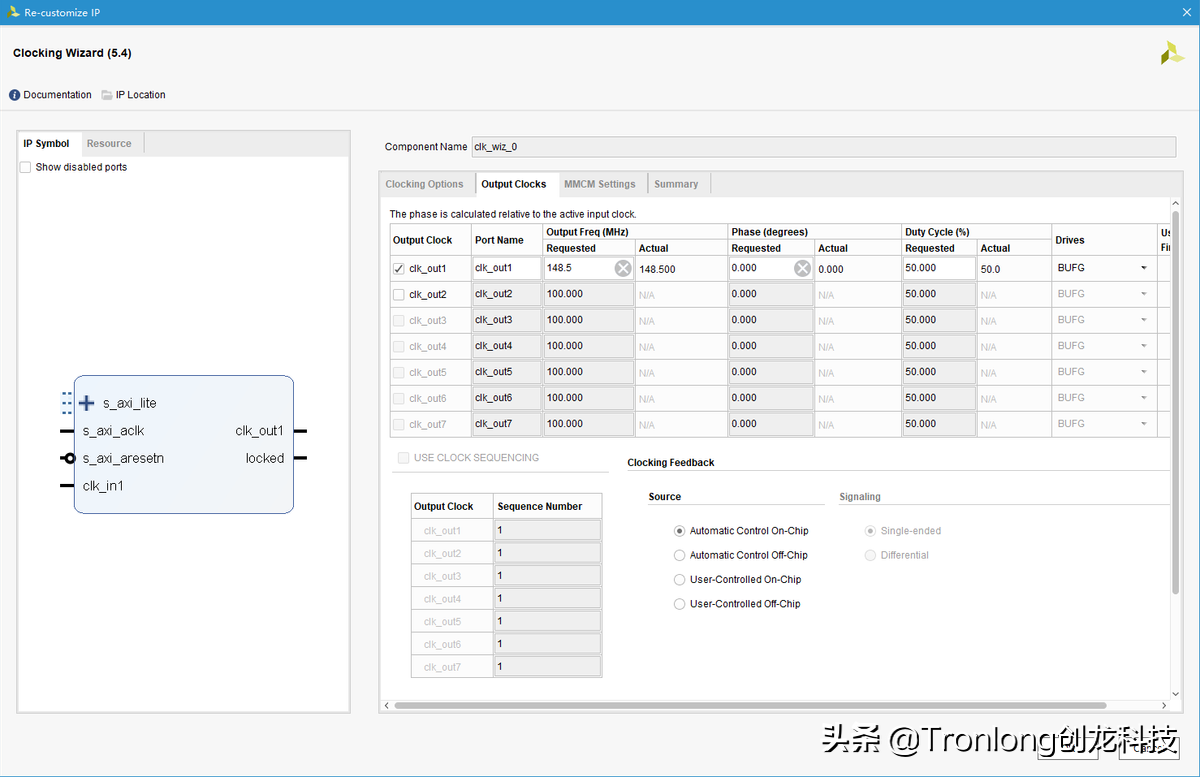Select Automatic Control On-Chip radio
This screenshot has height=777, width=1200.
click(680, 531)
